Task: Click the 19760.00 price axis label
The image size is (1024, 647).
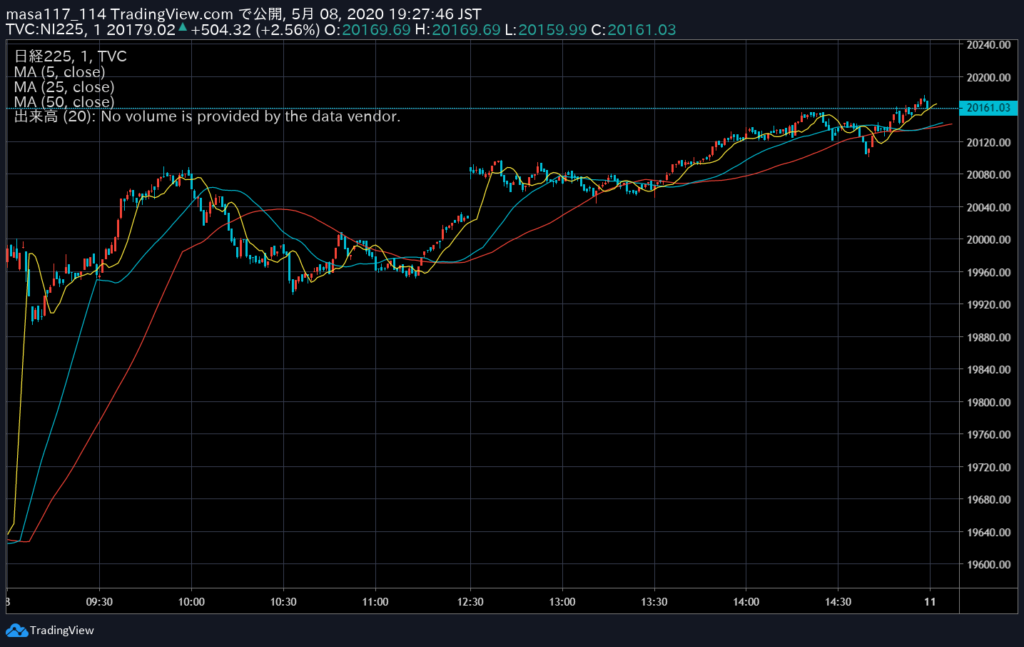Action: [x=988, y=435]
